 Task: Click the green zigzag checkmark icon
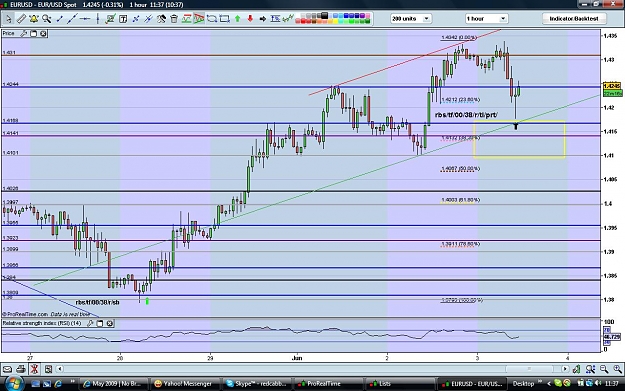click(288, 19)
